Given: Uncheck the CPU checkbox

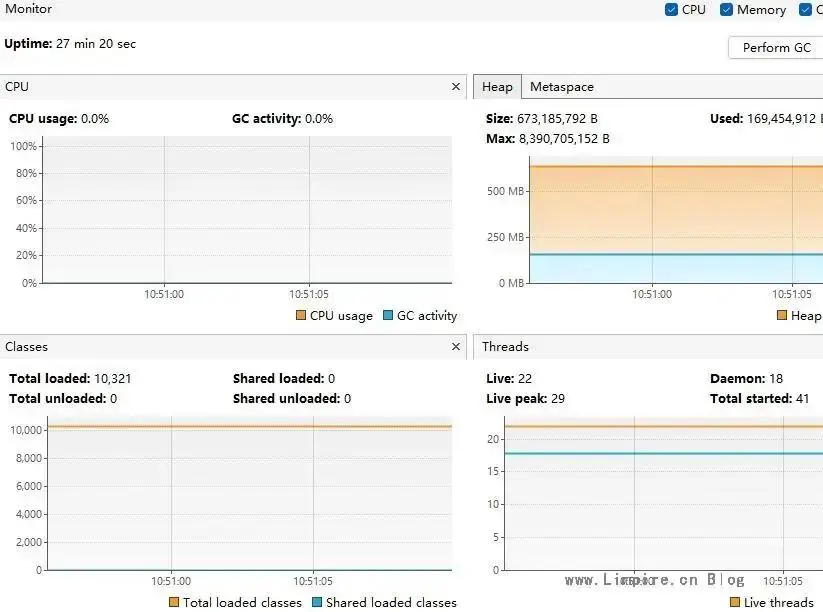Looking at the screenshot, I should point(671,9).
